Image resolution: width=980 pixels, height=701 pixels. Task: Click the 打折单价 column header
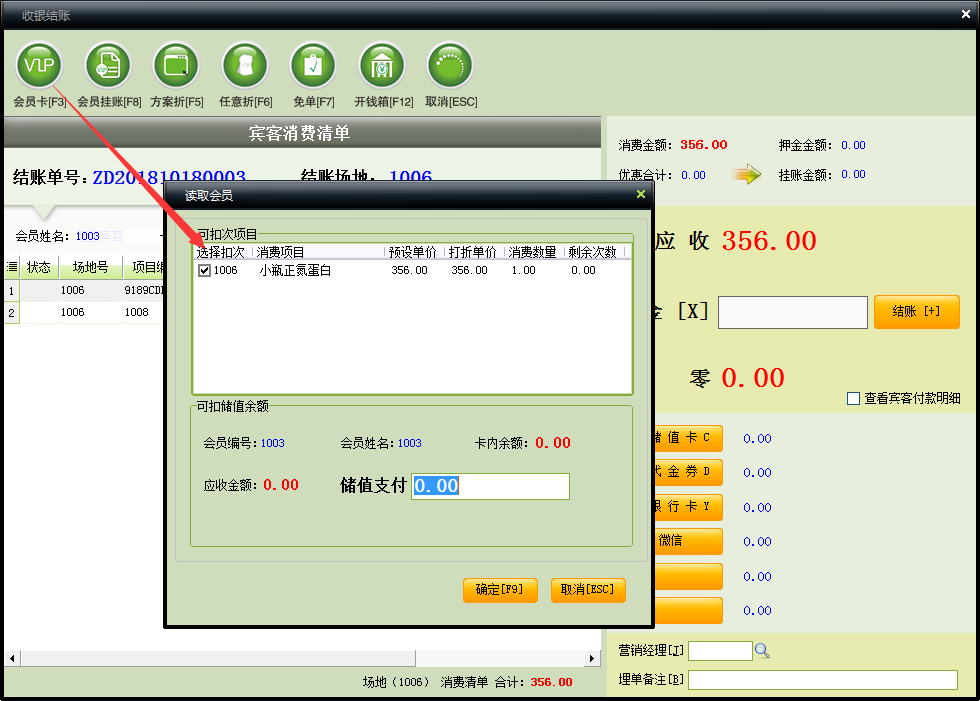(x=473, y=252)
